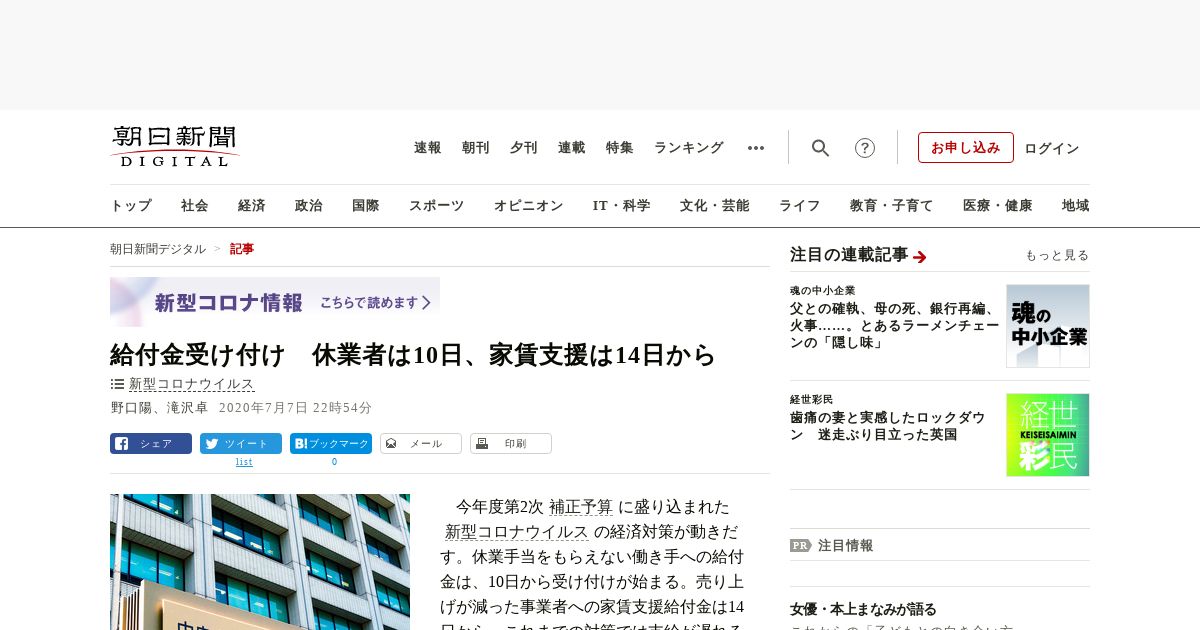Click the 魂の中小企業 series label text
The image size is (1200, 630).
[823, 291]
